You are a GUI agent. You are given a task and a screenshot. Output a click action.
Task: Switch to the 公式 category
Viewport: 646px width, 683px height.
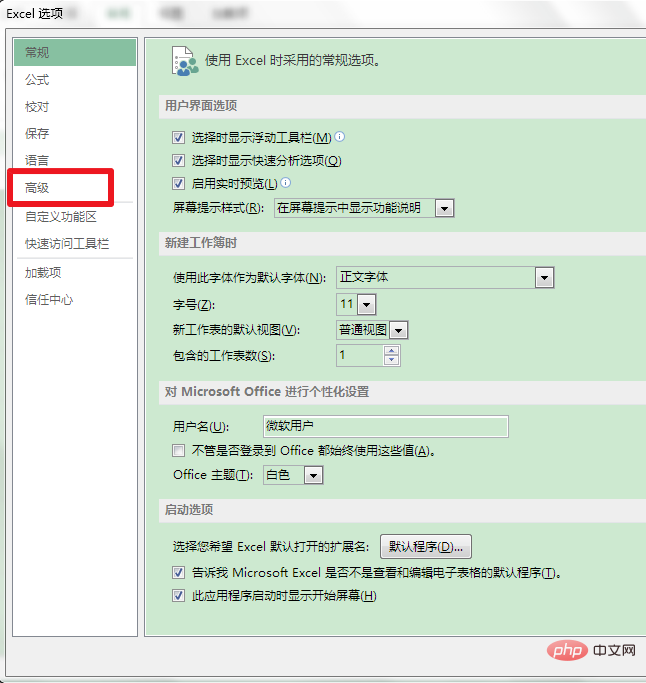75,80
